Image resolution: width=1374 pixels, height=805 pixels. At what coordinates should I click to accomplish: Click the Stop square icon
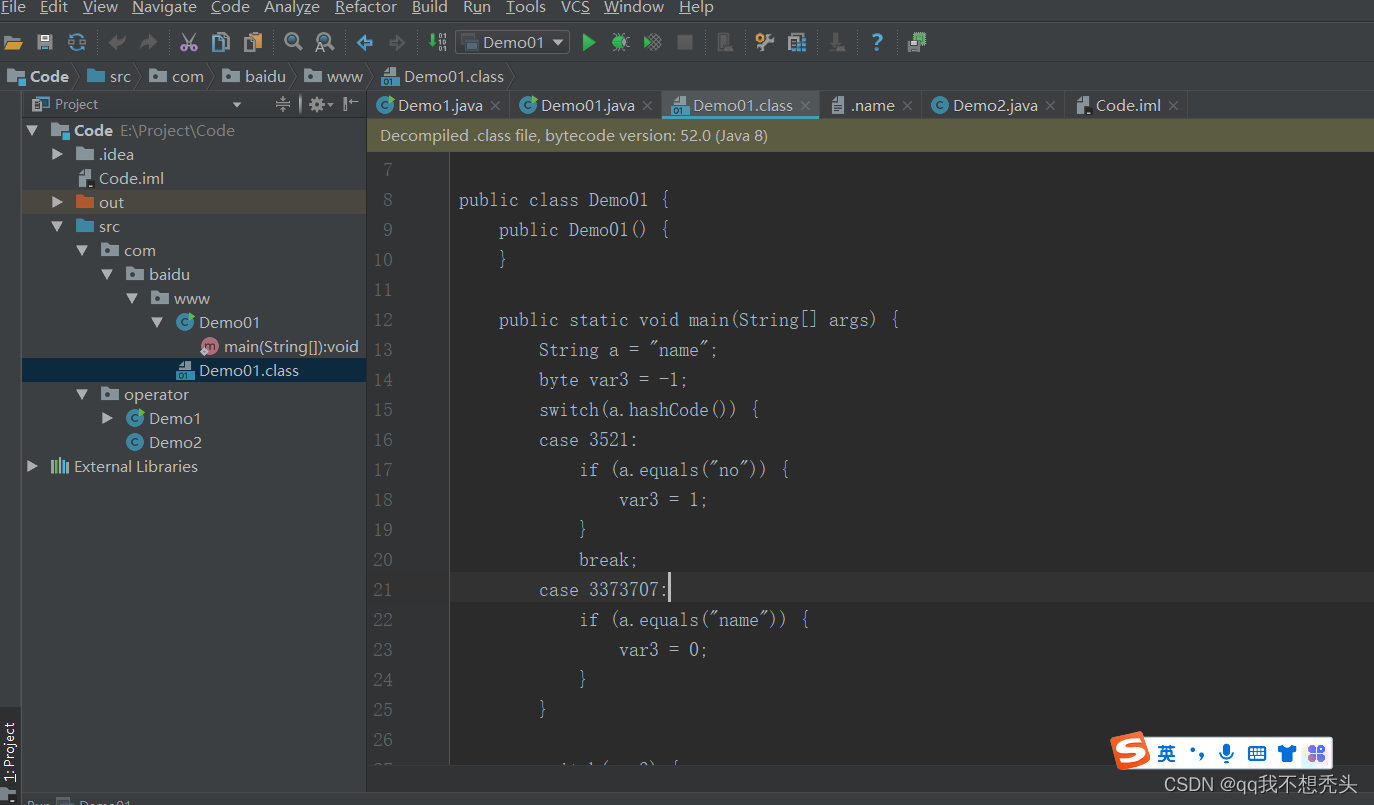coord(685,42)
